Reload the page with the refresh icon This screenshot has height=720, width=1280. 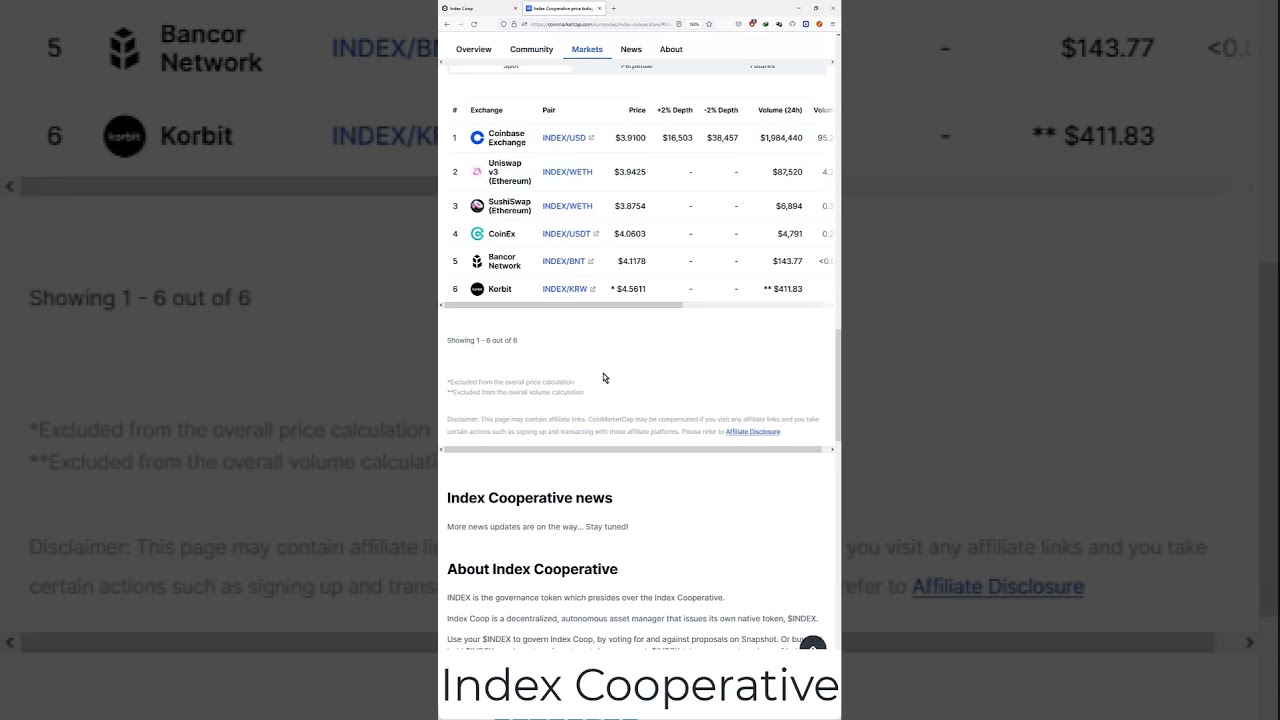pos(474,24)
